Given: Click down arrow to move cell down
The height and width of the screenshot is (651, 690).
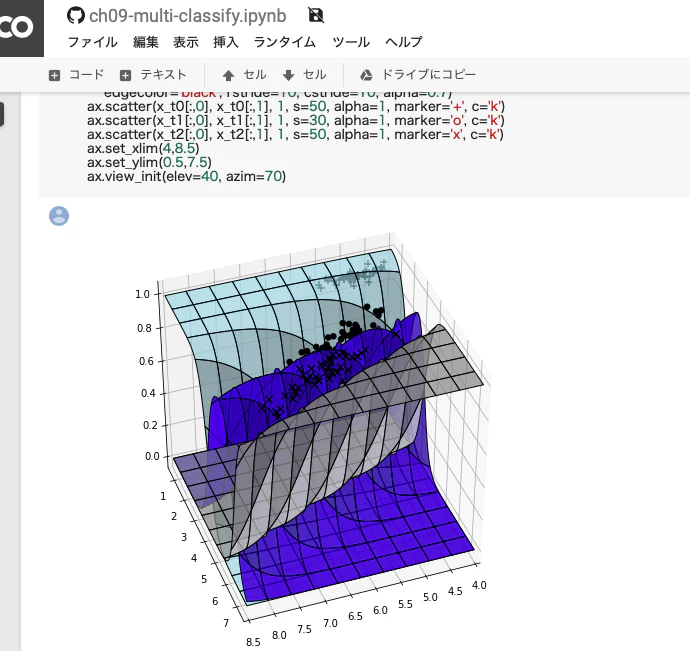Looking at the screenshot, I should pyautogui.click(x=288, y=76).
